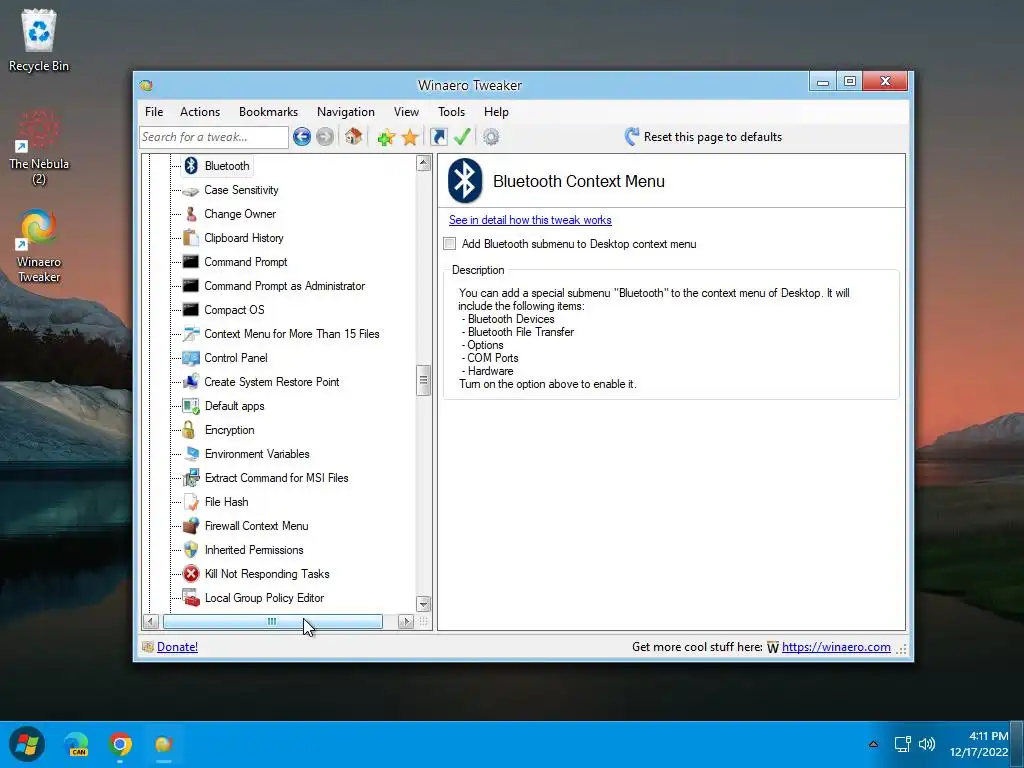The width and height of the screenshot is (1024, 768).
Task: Open the Recycle Bin desktop icon
Action: click(39, 40)
